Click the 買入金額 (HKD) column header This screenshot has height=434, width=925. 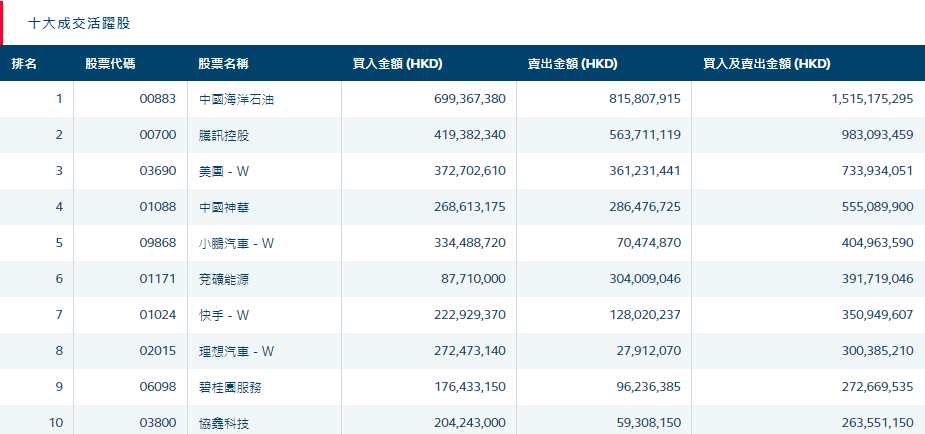[x=398, y=64]
